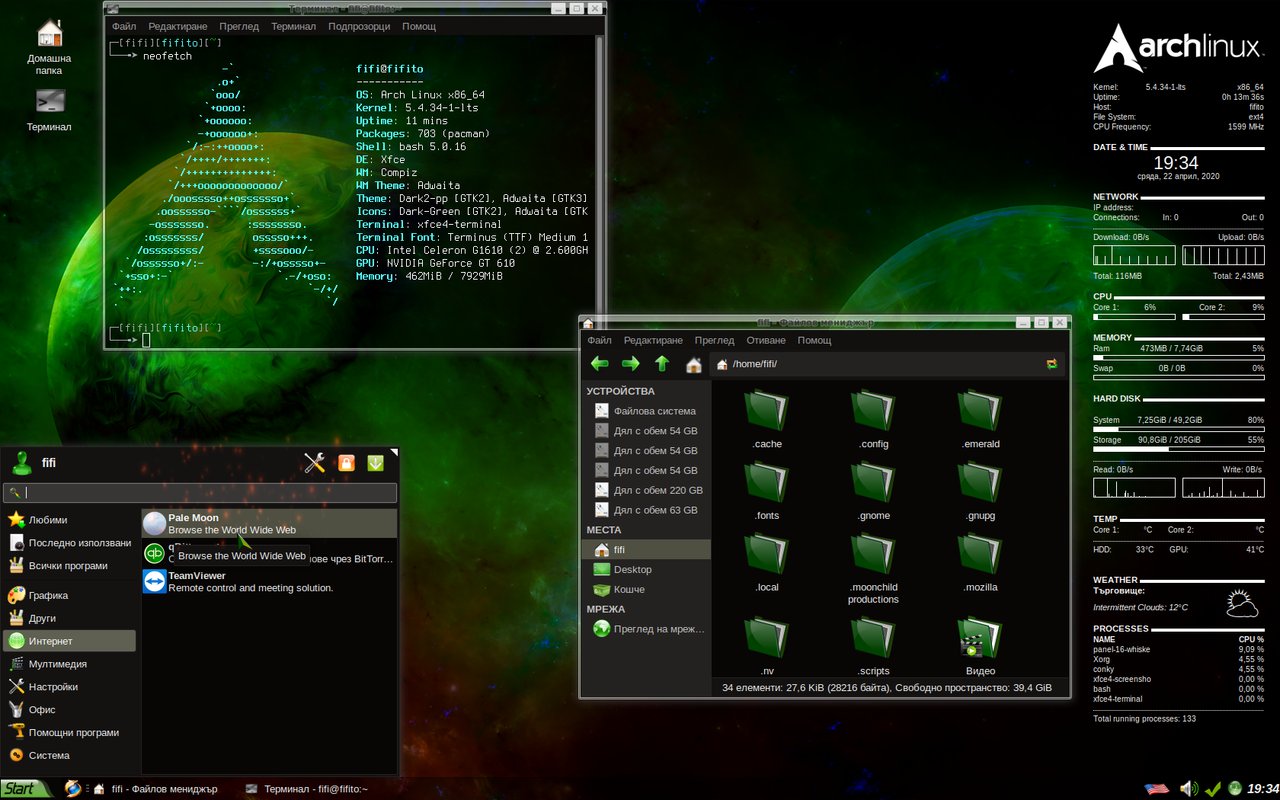This screenshot has height=800, width=1280.
Task: Lock the screen with the orange padlock icon
Action: pos(346,462)
